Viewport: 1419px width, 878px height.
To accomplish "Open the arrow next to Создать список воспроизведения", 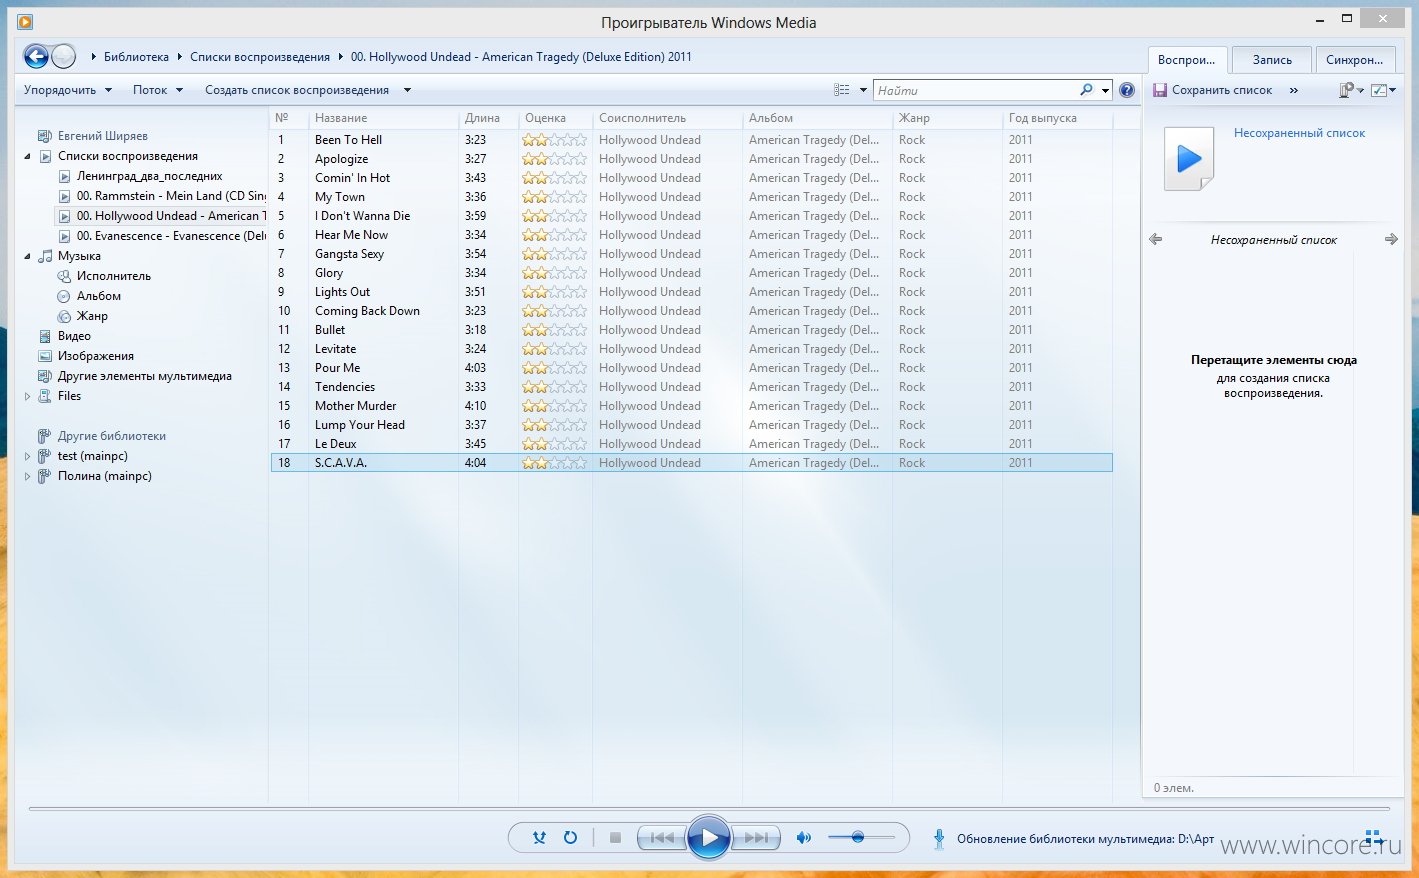I will [x=407, y=90].
